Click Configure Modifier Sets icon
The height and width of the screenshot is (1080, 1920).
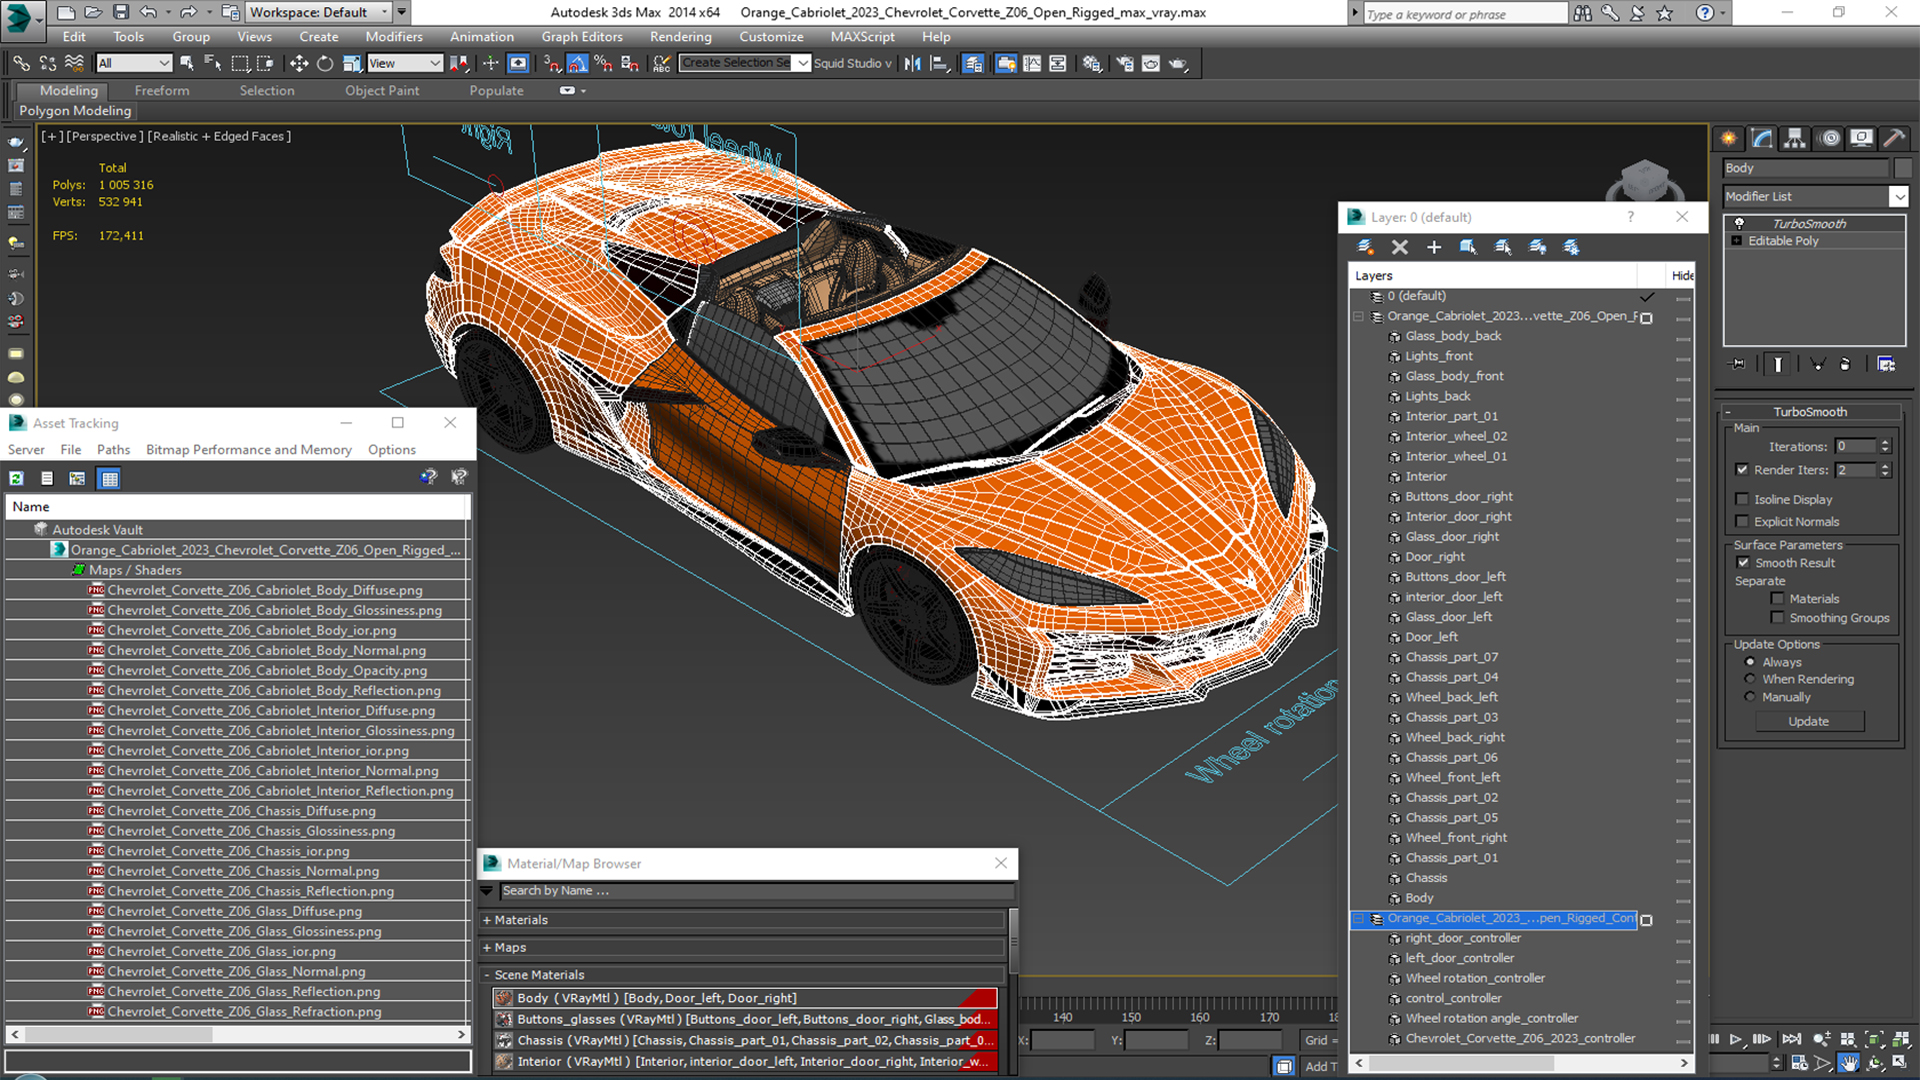point(1886,365)
